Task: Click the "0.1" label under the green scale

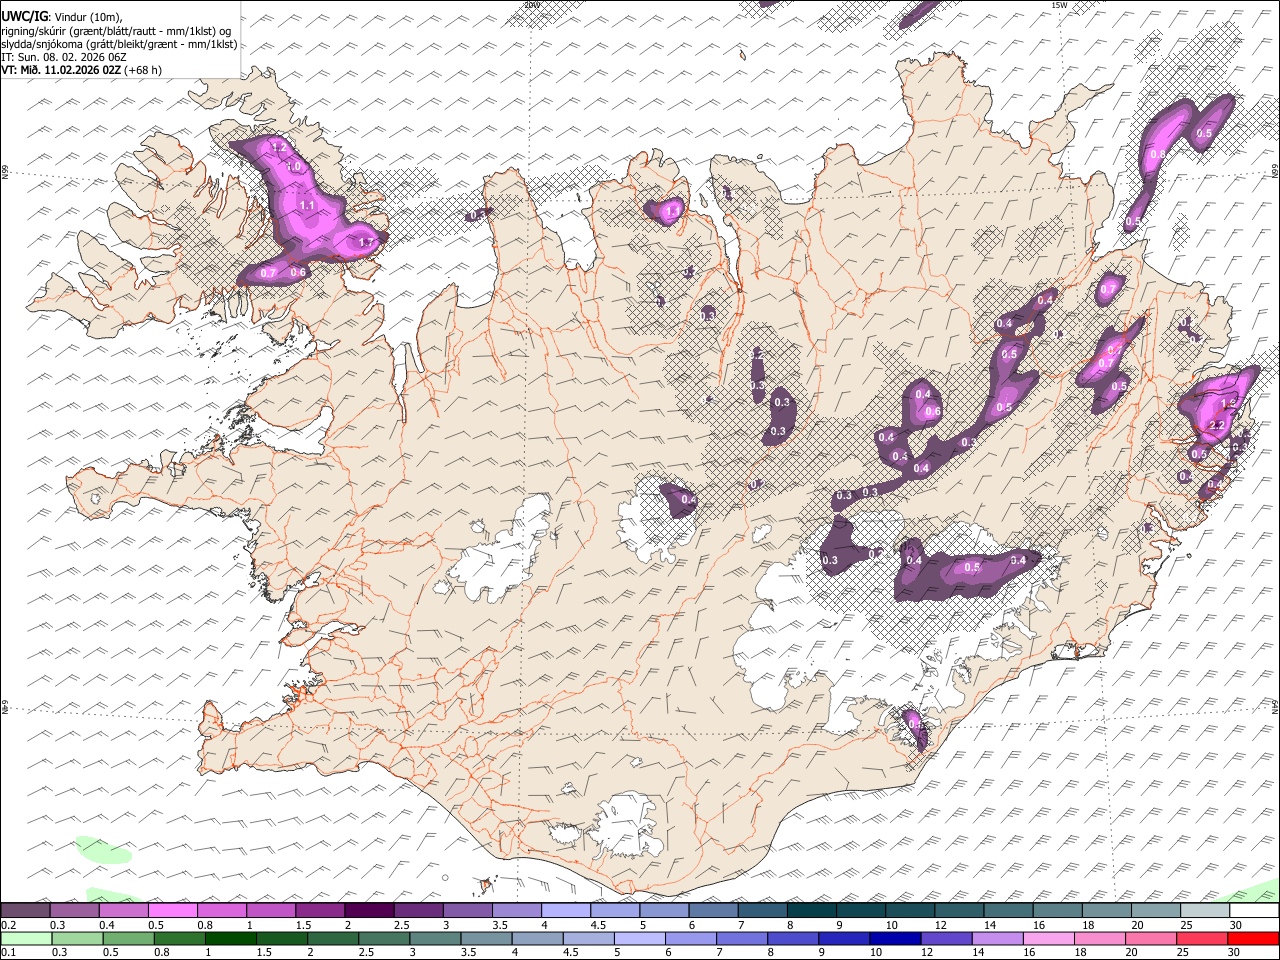Action: click(8, 952)
